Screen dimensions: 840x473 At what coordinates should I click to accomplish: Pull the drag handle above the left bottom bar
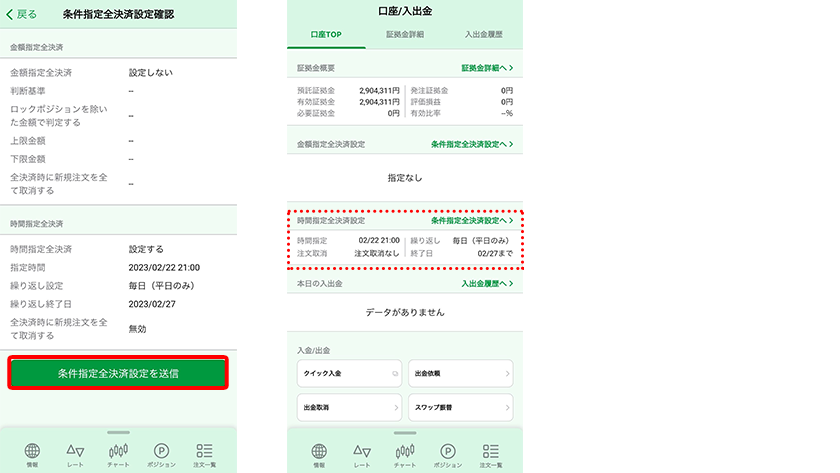point(118,432)
